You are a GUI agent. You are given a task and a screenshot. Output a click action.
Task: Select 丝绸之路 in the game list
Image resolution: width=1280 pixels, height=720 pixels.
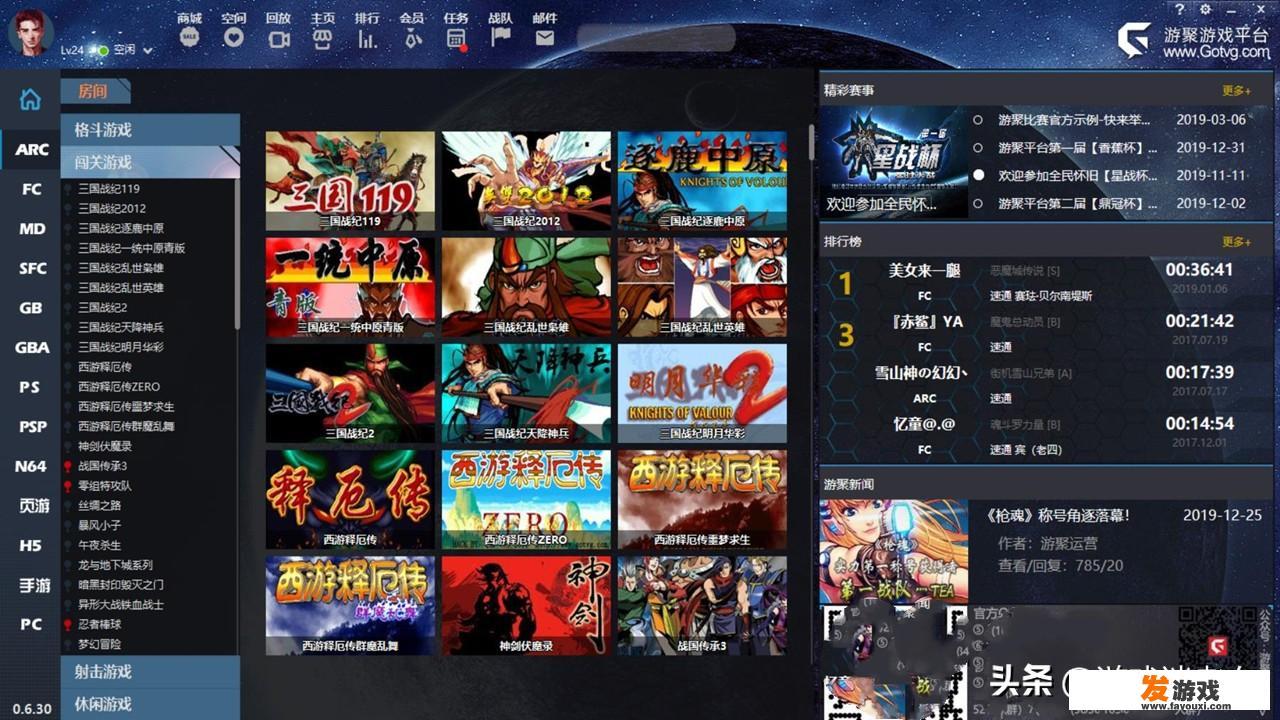99,505
